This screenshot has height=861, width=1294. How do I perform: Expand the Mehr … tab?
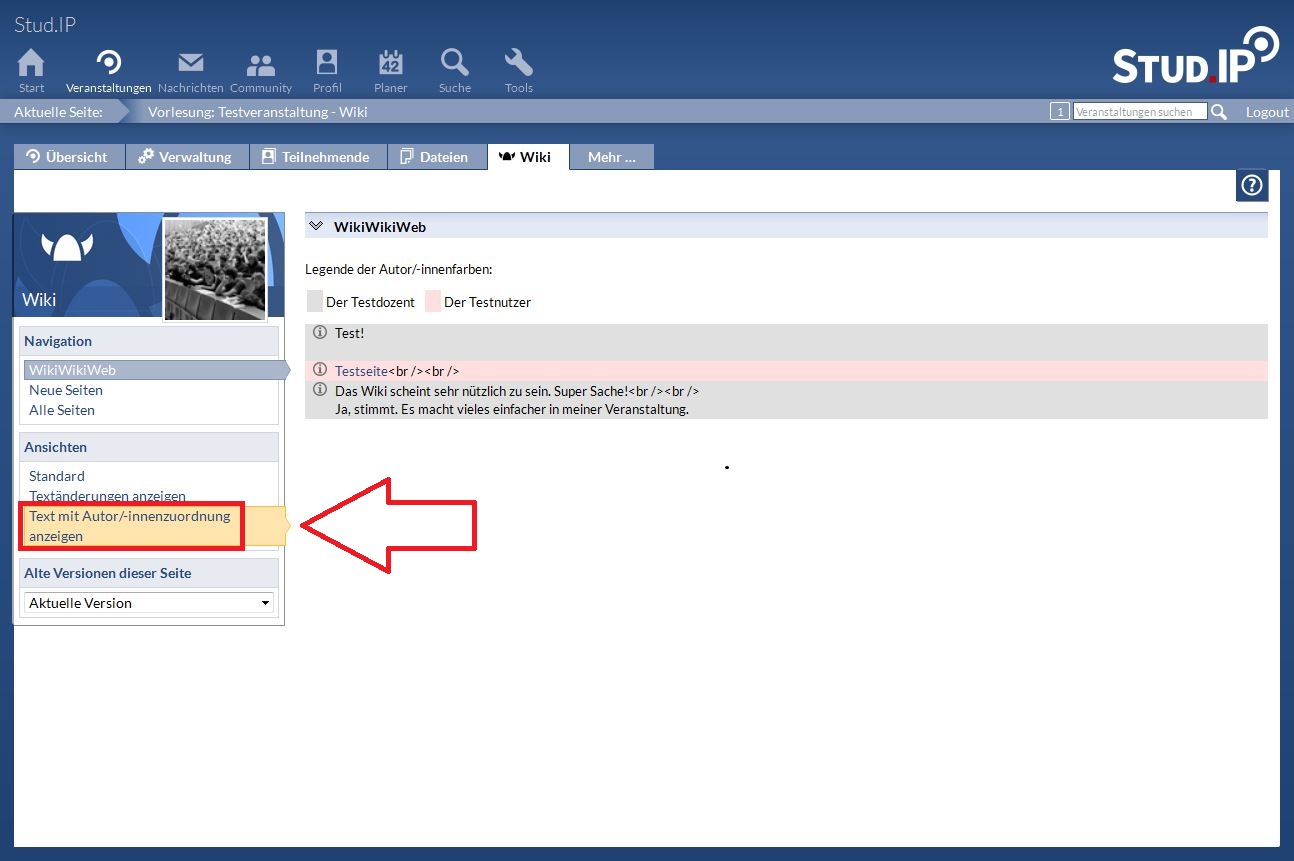[x=611, y=157]
